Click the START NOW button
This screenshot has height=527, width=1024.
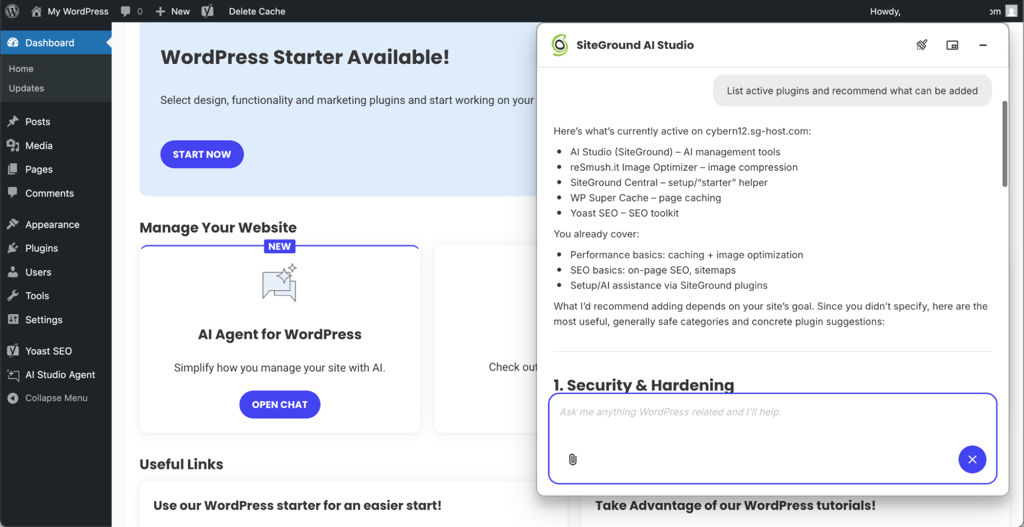202,154
